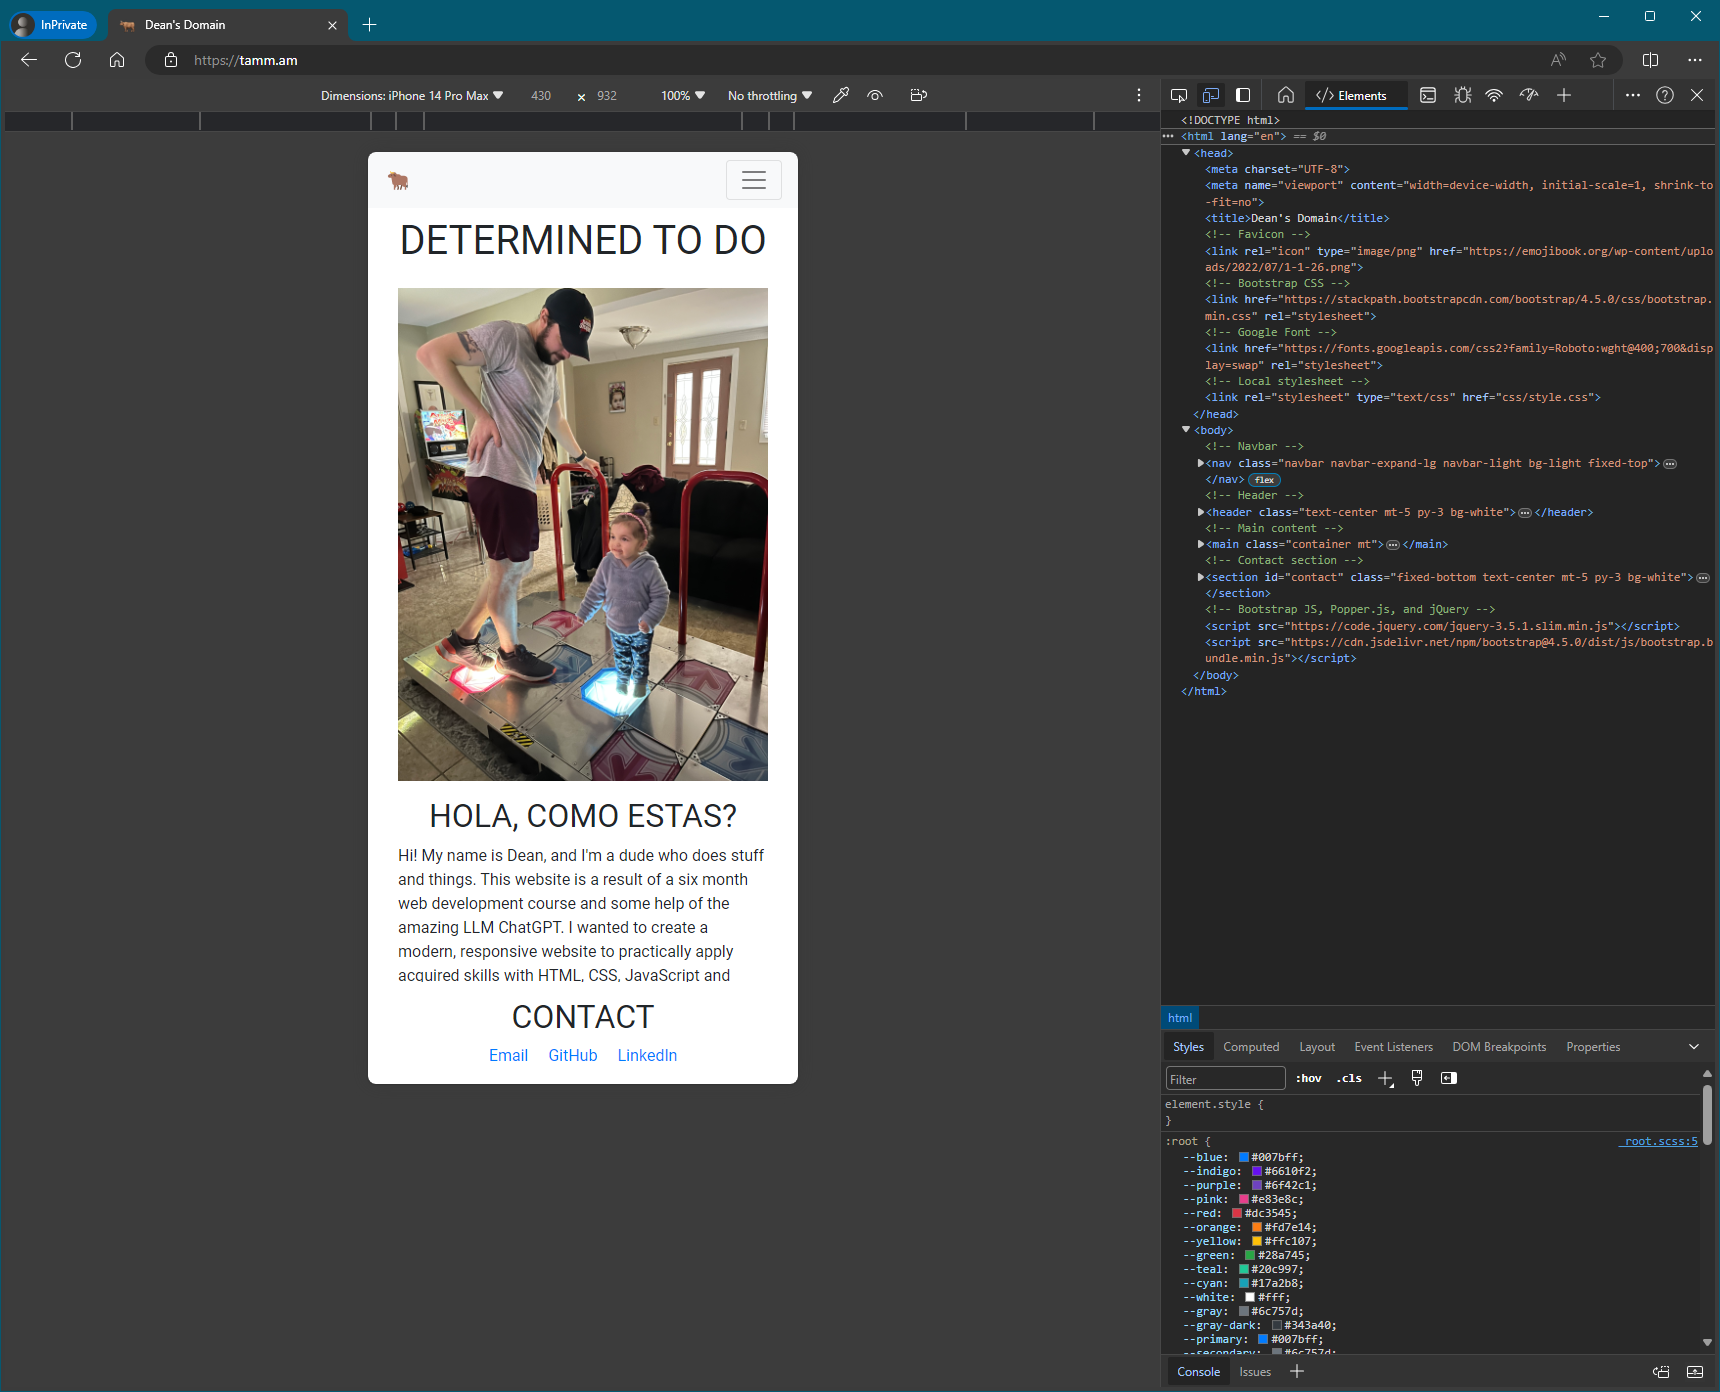The image size is (1720, 1392).
Task: Open the No throttling dropdown
Action: click(769, 96)
